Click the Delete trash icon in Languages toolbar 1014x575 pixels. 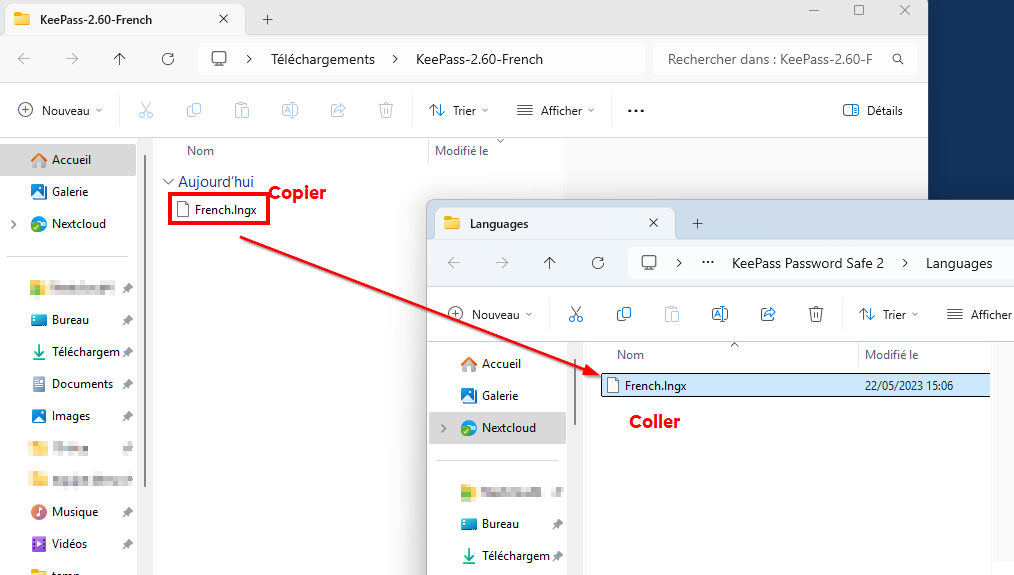816,314
